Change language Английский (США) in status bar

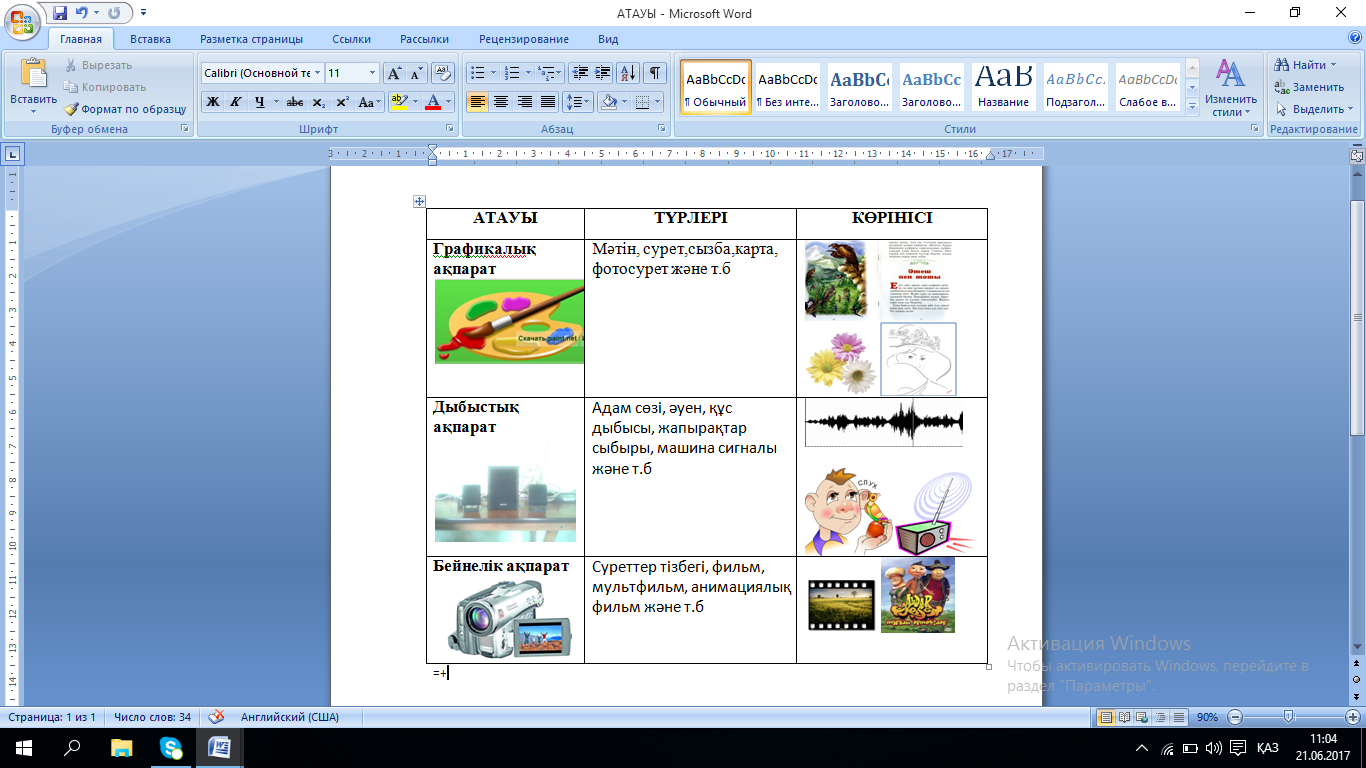[x=289, y=717]
